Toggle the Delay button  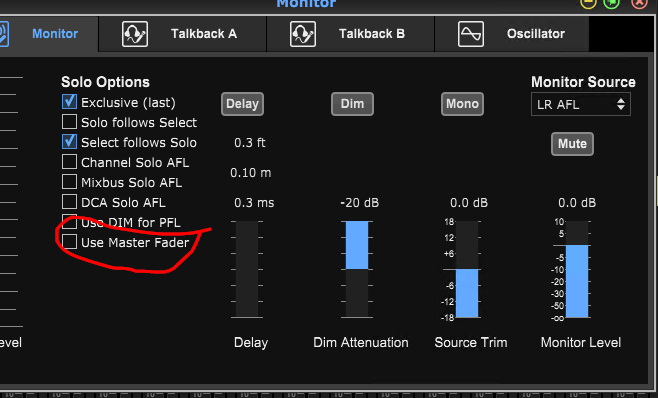click(242, 104)
